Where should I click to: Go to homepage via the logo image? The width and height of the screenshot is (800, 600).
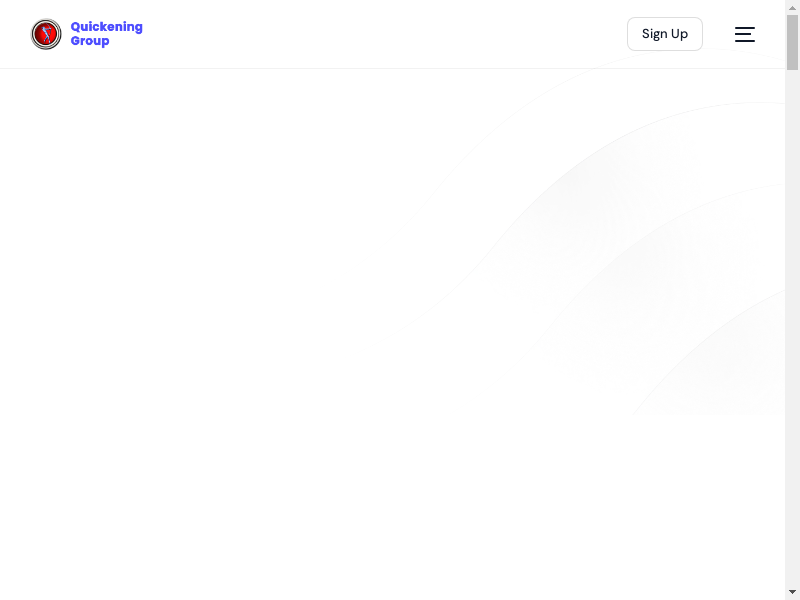tap(46, 34)
